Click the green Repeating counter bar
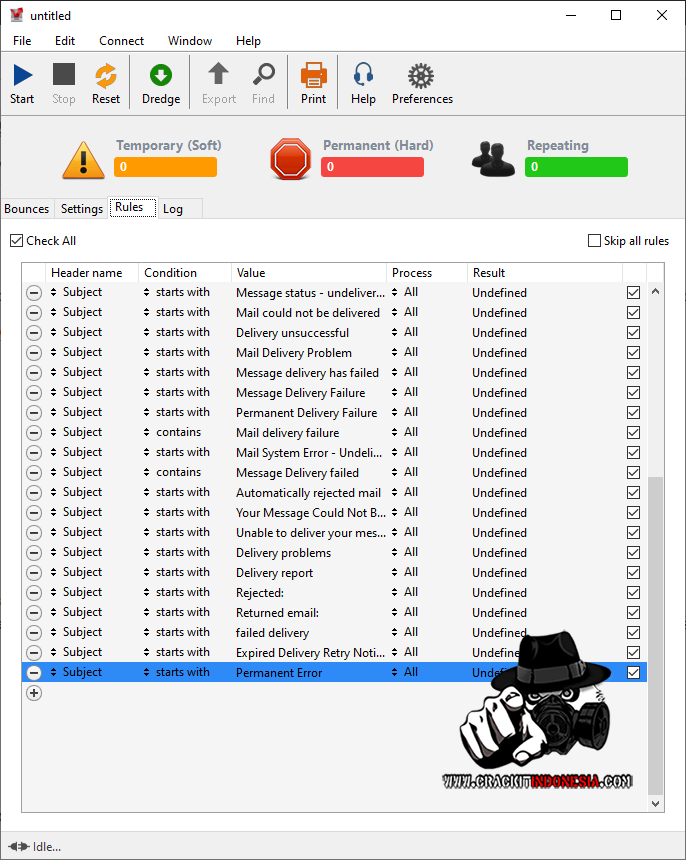Screen dimensions: 686x860 (x=576, y=167)
